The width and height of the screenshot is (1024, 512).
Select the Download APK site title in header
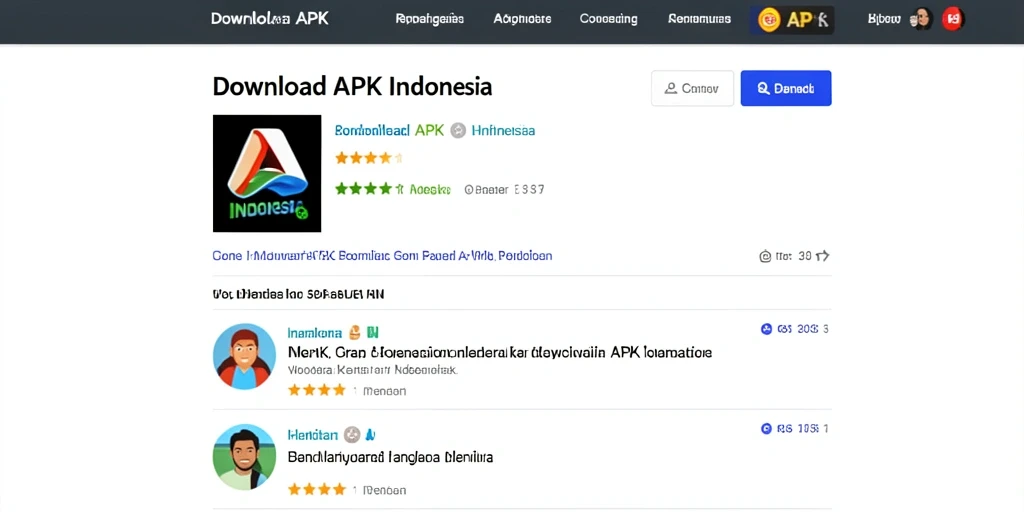tap(270, 18)
